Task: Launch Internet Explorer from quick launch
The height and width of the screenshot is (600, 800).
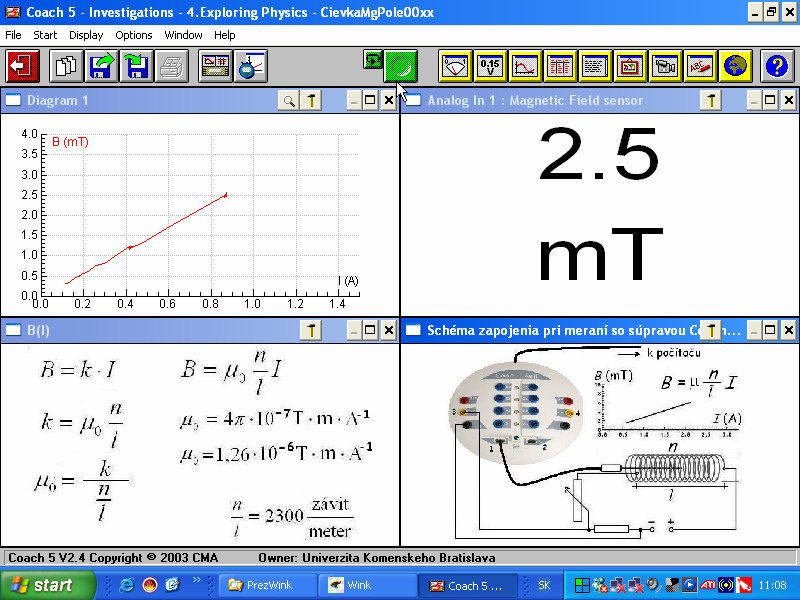Action: (126, 585)
